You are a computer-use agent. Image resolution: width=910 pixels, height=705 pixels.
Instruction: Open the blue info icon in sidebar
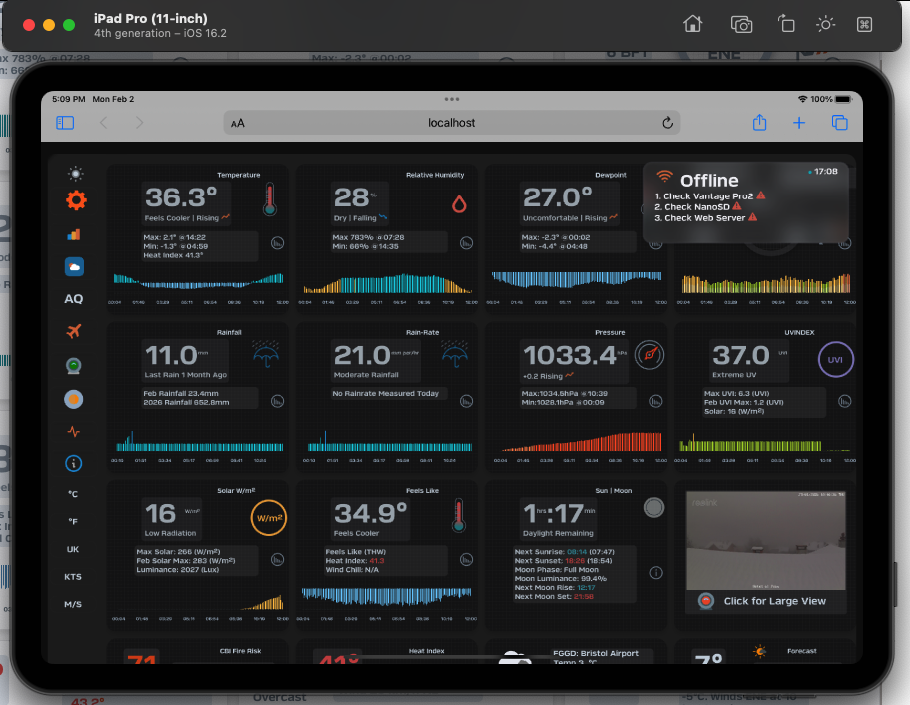pyautogui.click(x=74, y=464)
